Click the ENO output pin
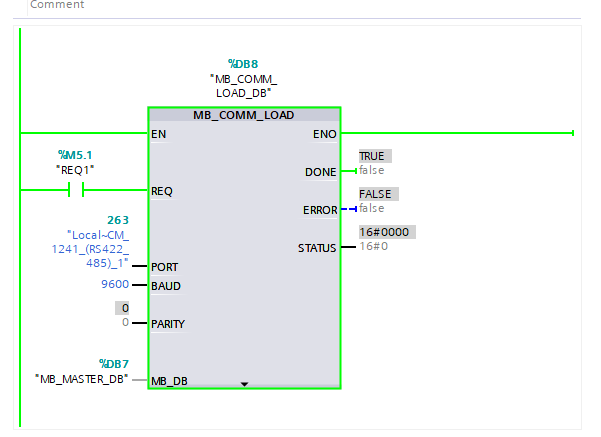The width and height of the screenshot is (601, 437). [x=325, y=134]
